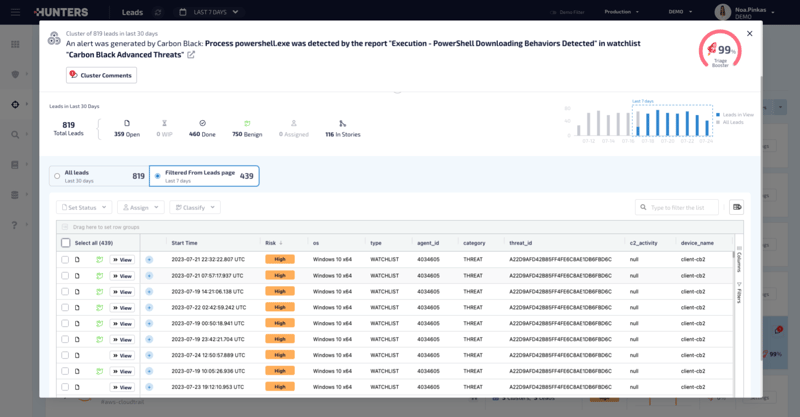The height and width of the screenshot is (417, 800).
Task: Click the blue plus icon in 02:42:59.242 row
Action: click(149, 307)
